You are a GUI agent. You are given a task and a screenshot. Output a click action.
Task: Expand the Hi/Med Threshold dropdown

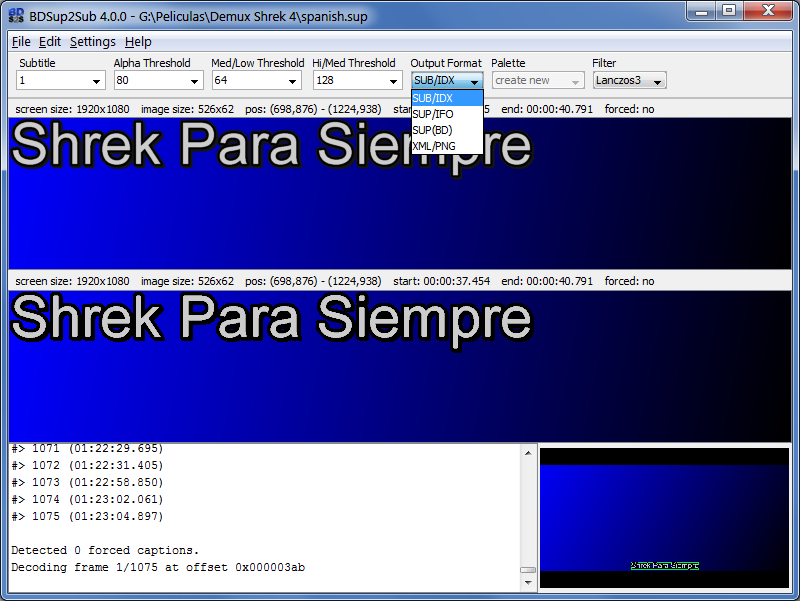pos(393,81)
